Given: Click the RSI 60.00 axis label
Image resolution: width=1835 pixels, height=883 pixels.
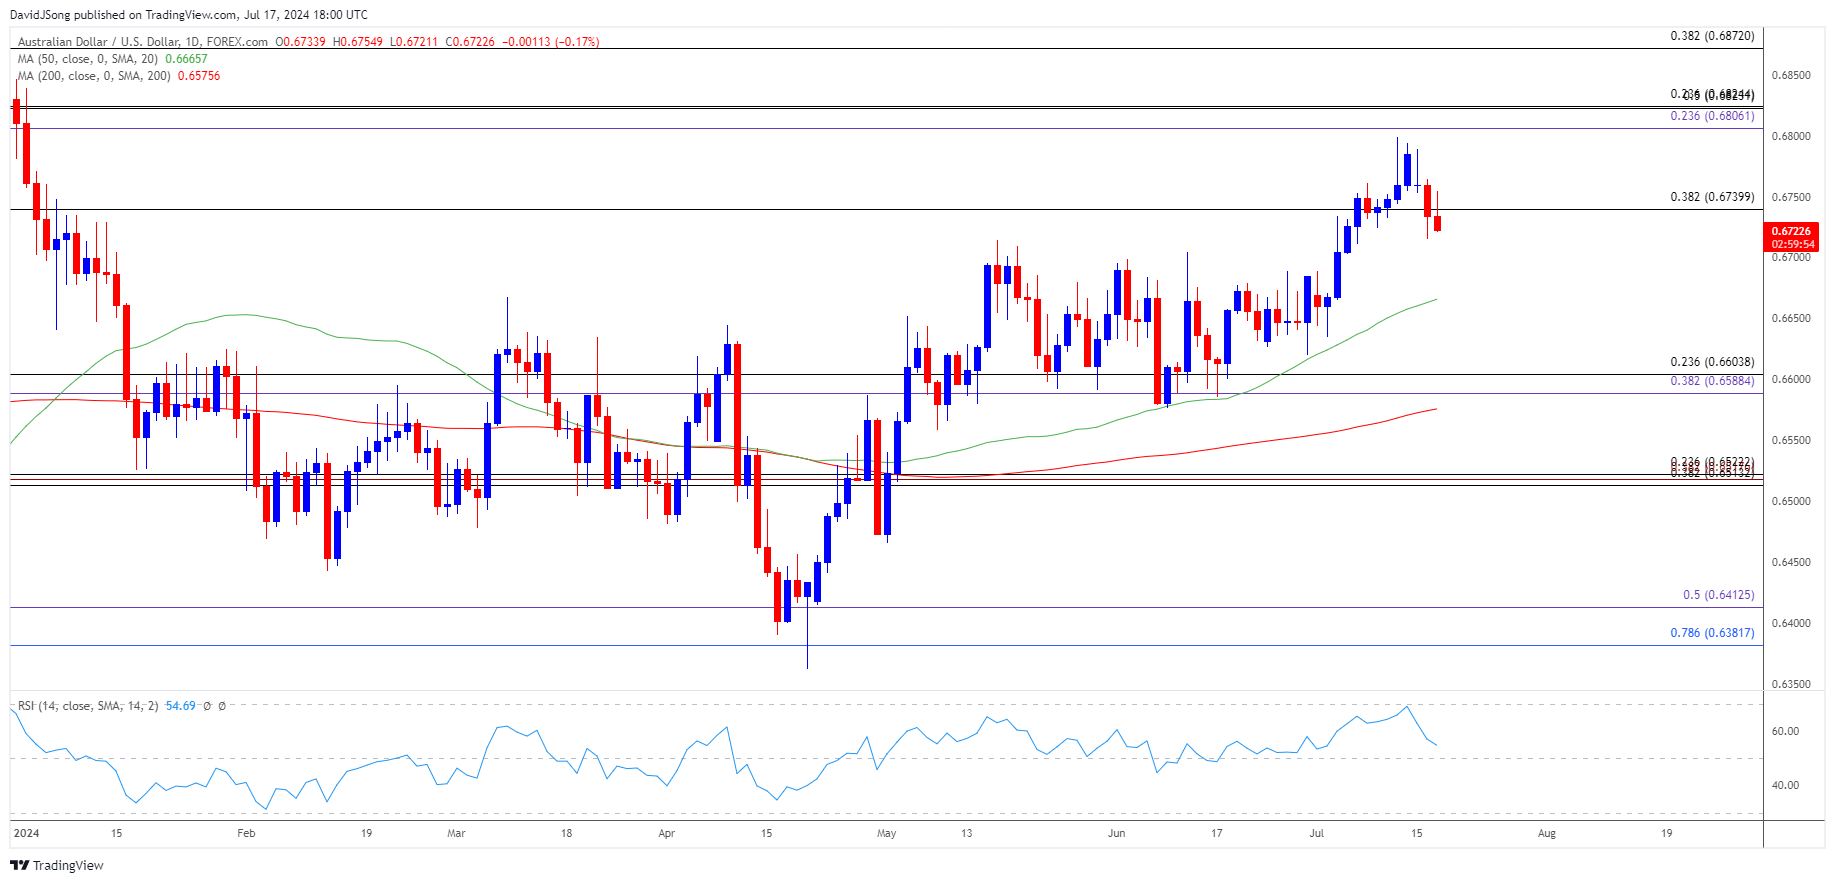Looking at the screenshot, I should pos(1785,731).
